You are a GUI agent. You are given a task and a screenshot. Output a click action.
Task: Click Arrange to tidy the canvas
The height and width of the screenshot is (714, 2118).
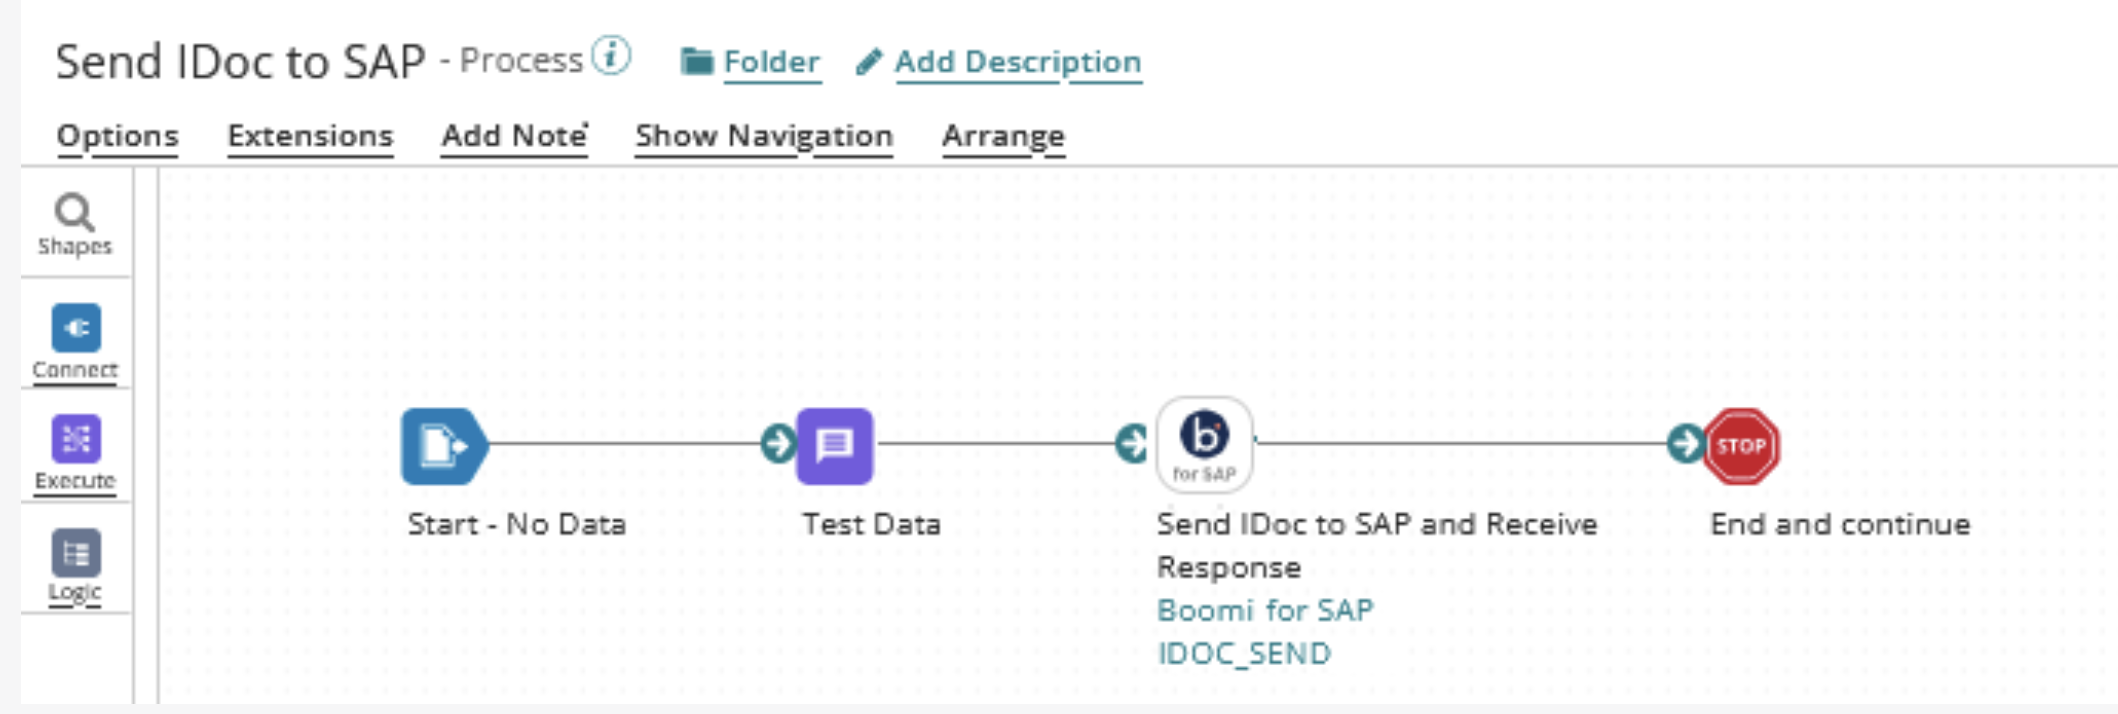[x=1003, y=136]
